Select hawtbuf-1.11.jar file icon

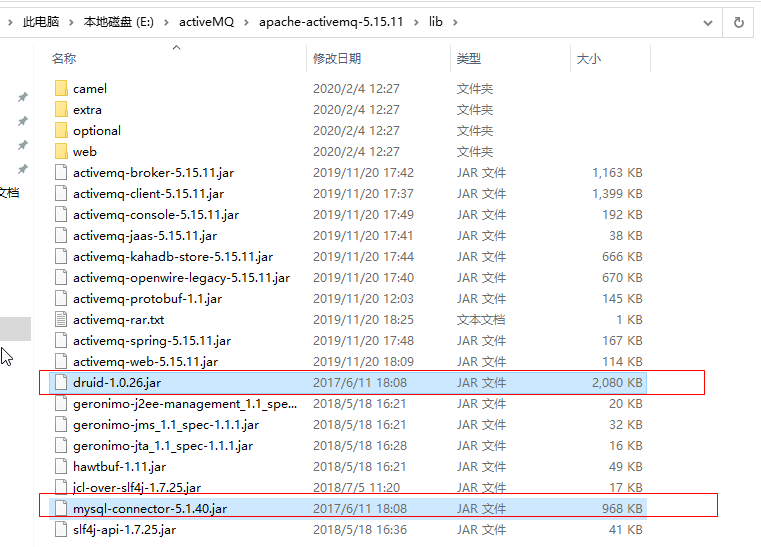point(61,466)
